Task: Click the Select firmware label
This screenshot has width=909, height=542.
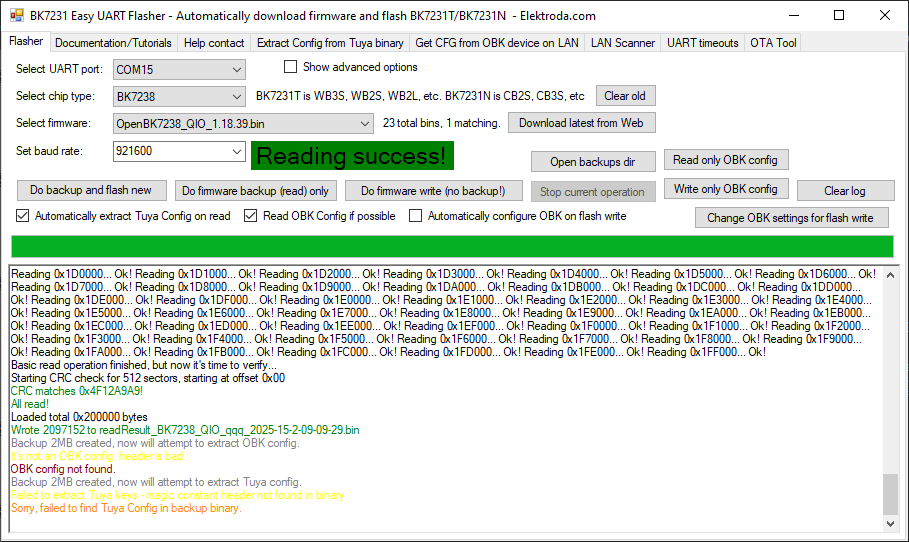Action: 53,123
